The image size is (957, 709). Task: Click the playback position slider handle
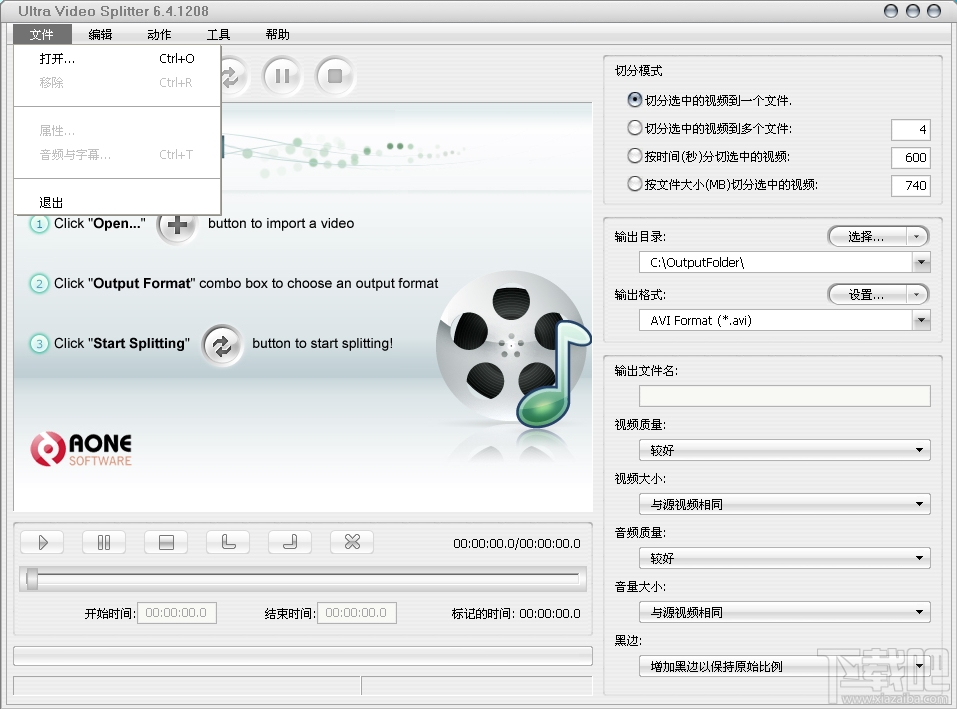(x=34, y=578)
